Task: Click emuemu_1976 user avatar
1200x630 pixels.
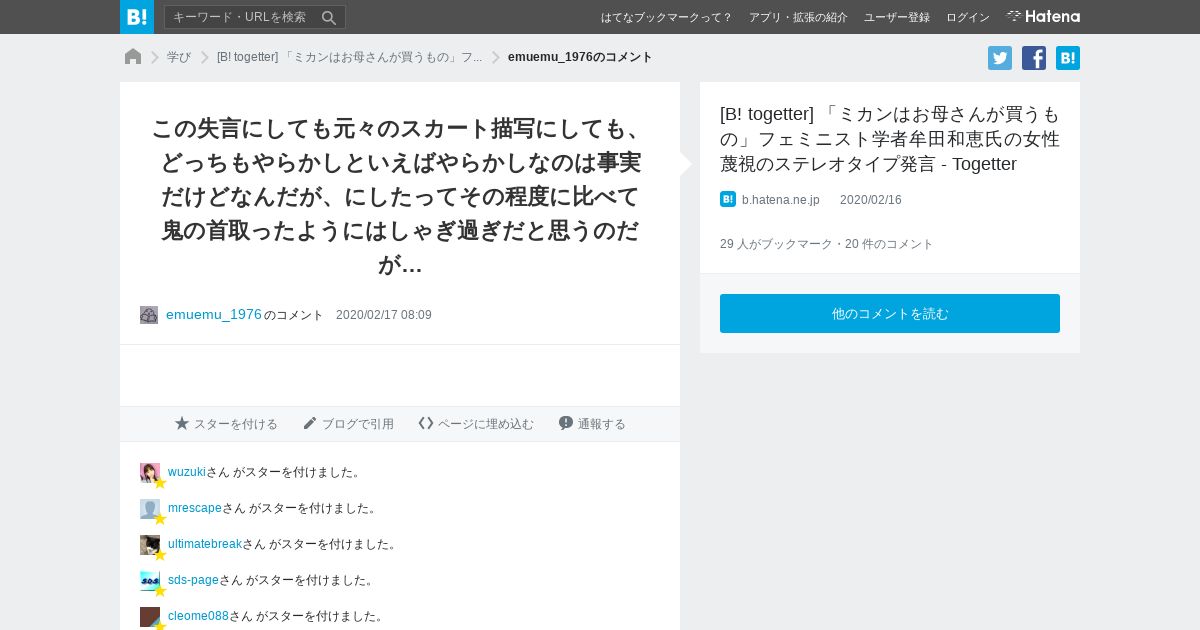Action: [149, 315]
